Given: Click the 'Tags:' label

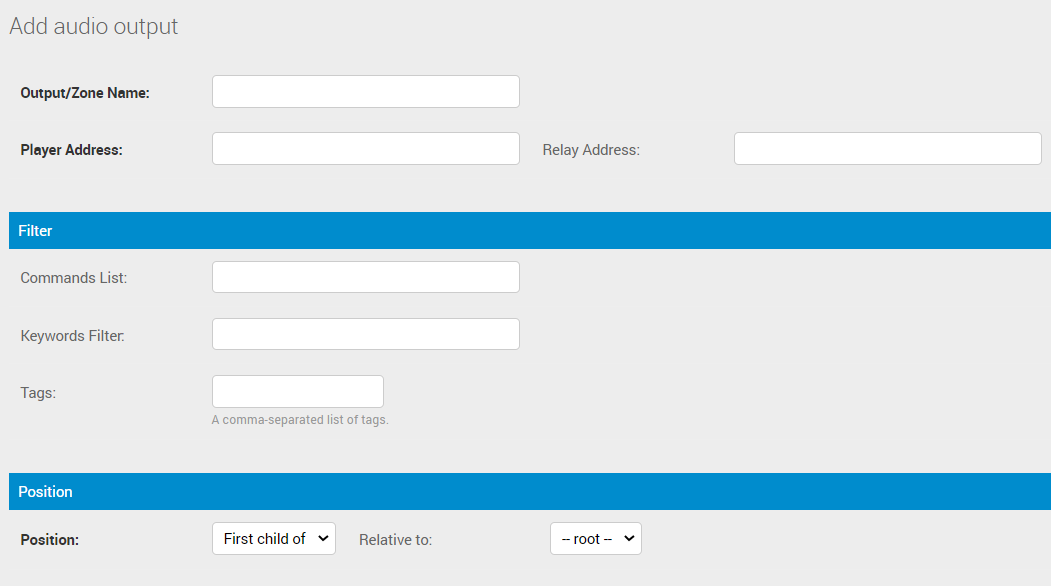Looking at the screenshot, I should coord(38,393).
